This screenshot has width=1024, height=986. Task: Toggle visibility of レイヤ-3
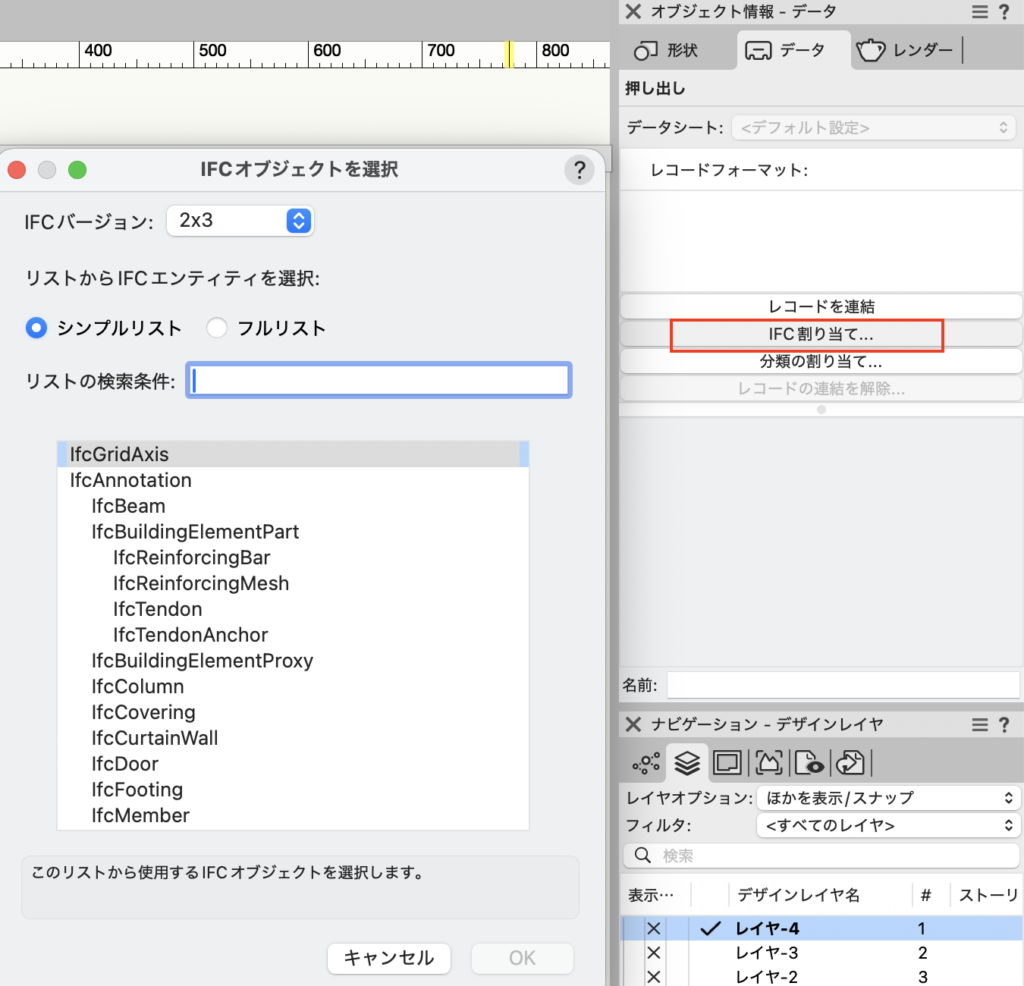tap(654, 953)
